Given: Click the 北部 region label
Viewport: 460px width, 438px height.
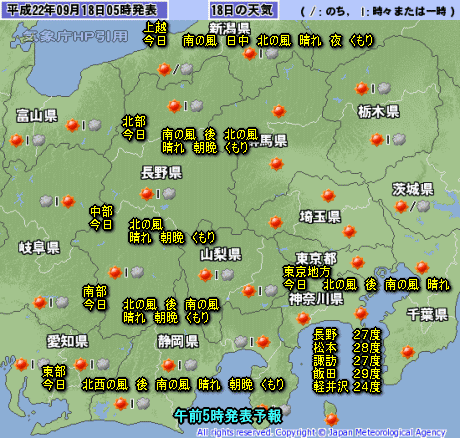Looking at the screenshot, I should (x=134, y=121).
